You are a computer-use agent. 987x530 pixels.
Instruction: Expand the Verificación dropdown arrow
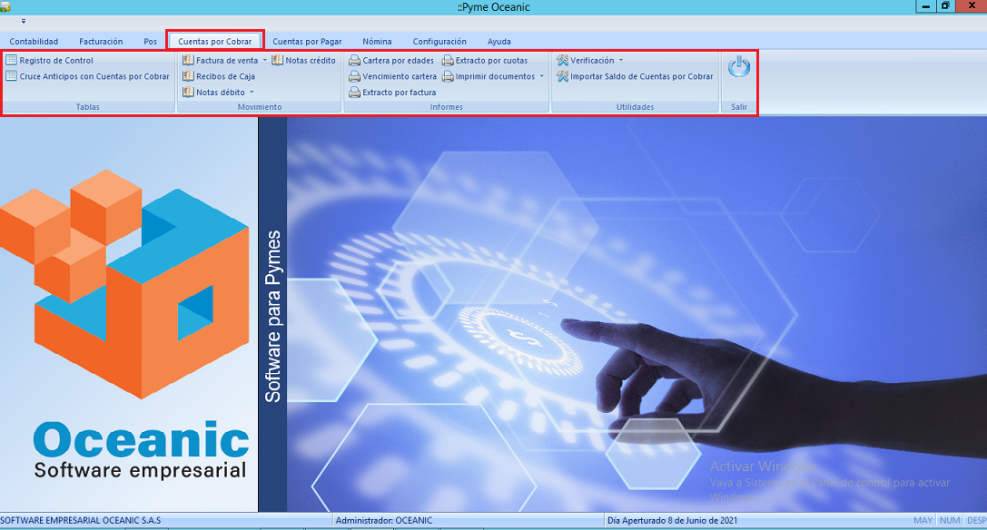tap(621, 61)
